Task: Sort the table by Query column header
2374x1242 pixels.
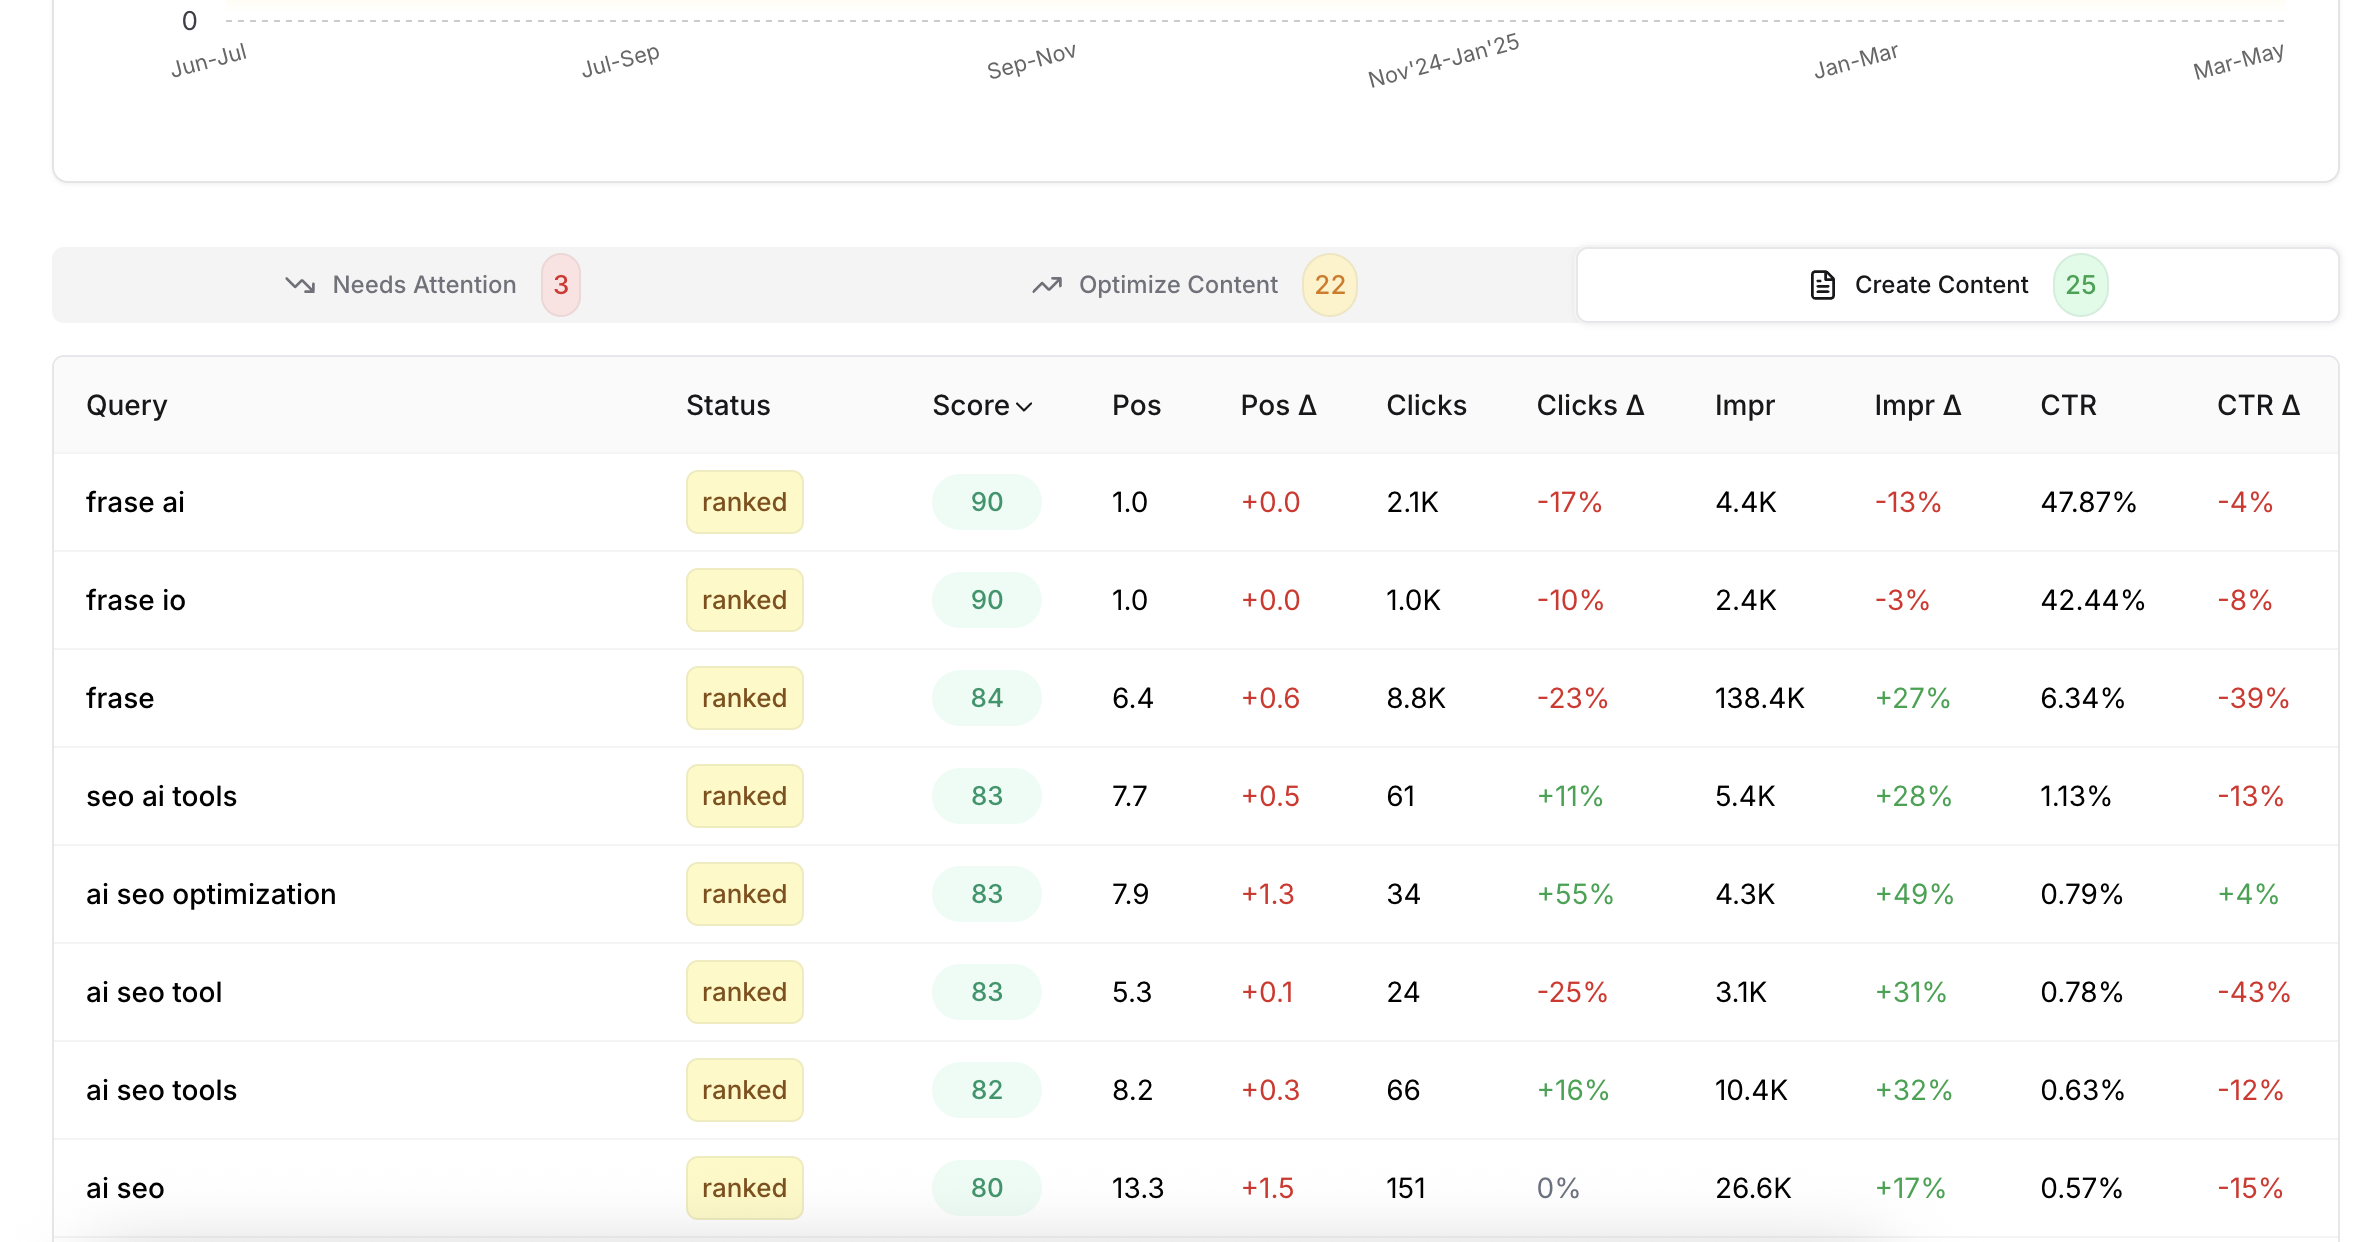Action: [127, 405]
